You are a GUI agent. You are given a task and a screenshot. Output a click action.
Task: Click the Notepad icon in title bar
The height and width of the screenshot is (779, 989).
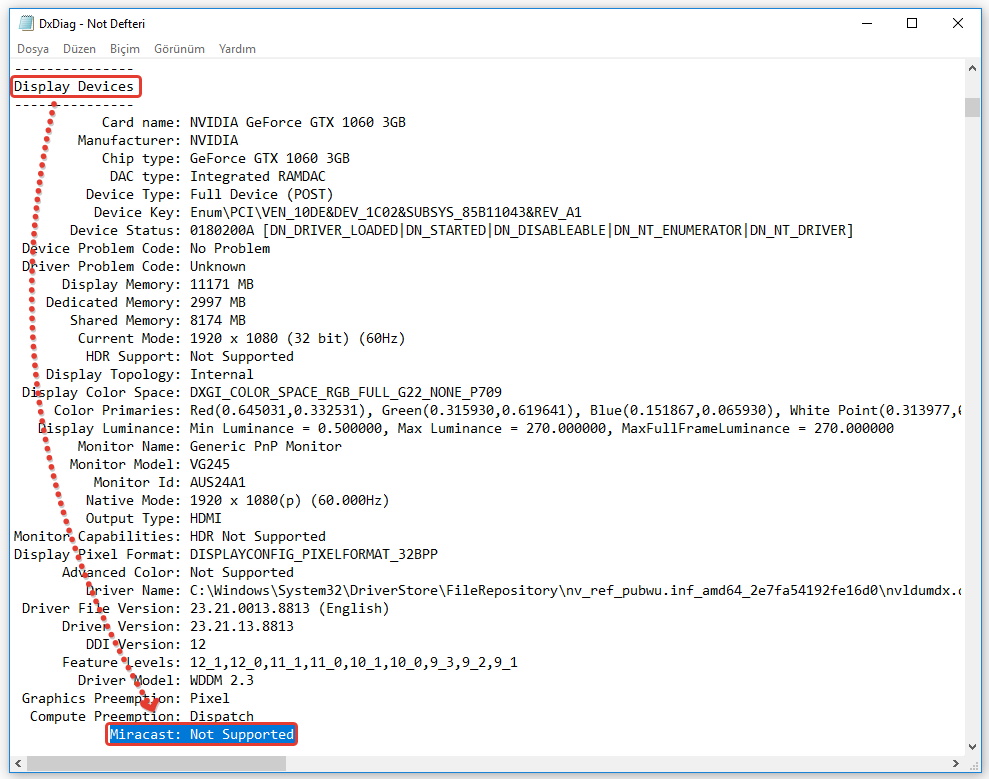[27, 23]
